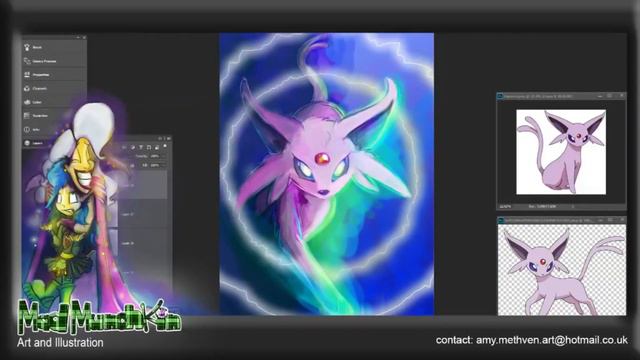Open the layer Opacity slider dropdown arrow
Screen dimensions: 640x360
tap(163, 156)
